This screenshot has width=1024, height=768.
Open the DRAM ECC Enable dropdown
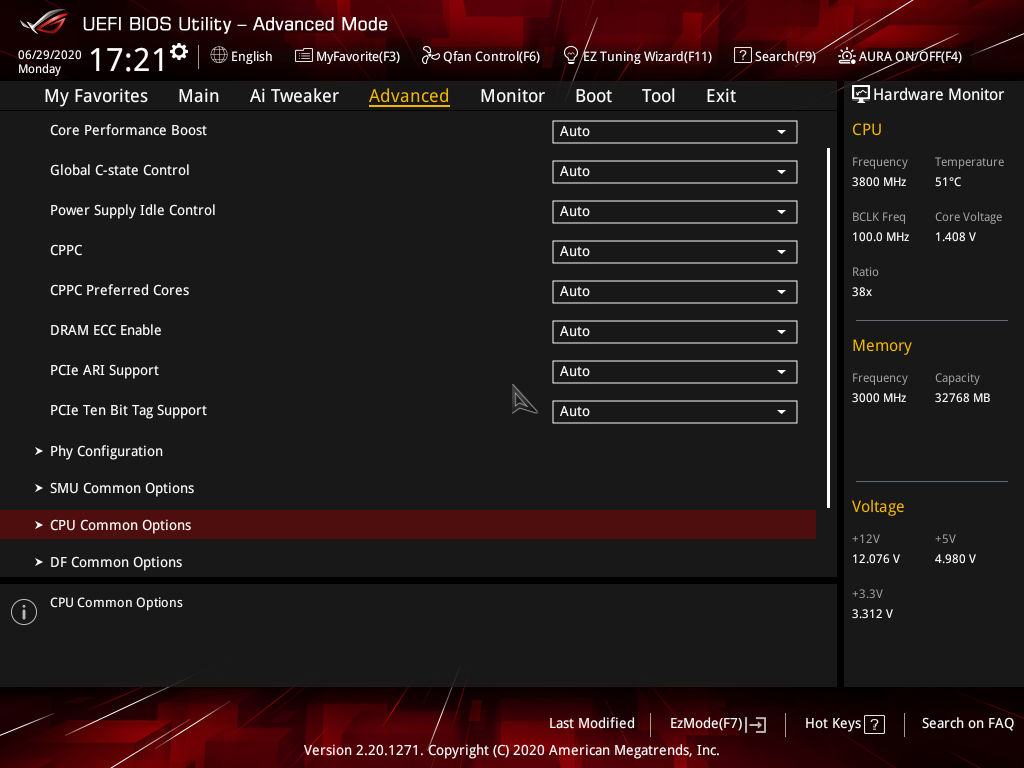[675, 332]
